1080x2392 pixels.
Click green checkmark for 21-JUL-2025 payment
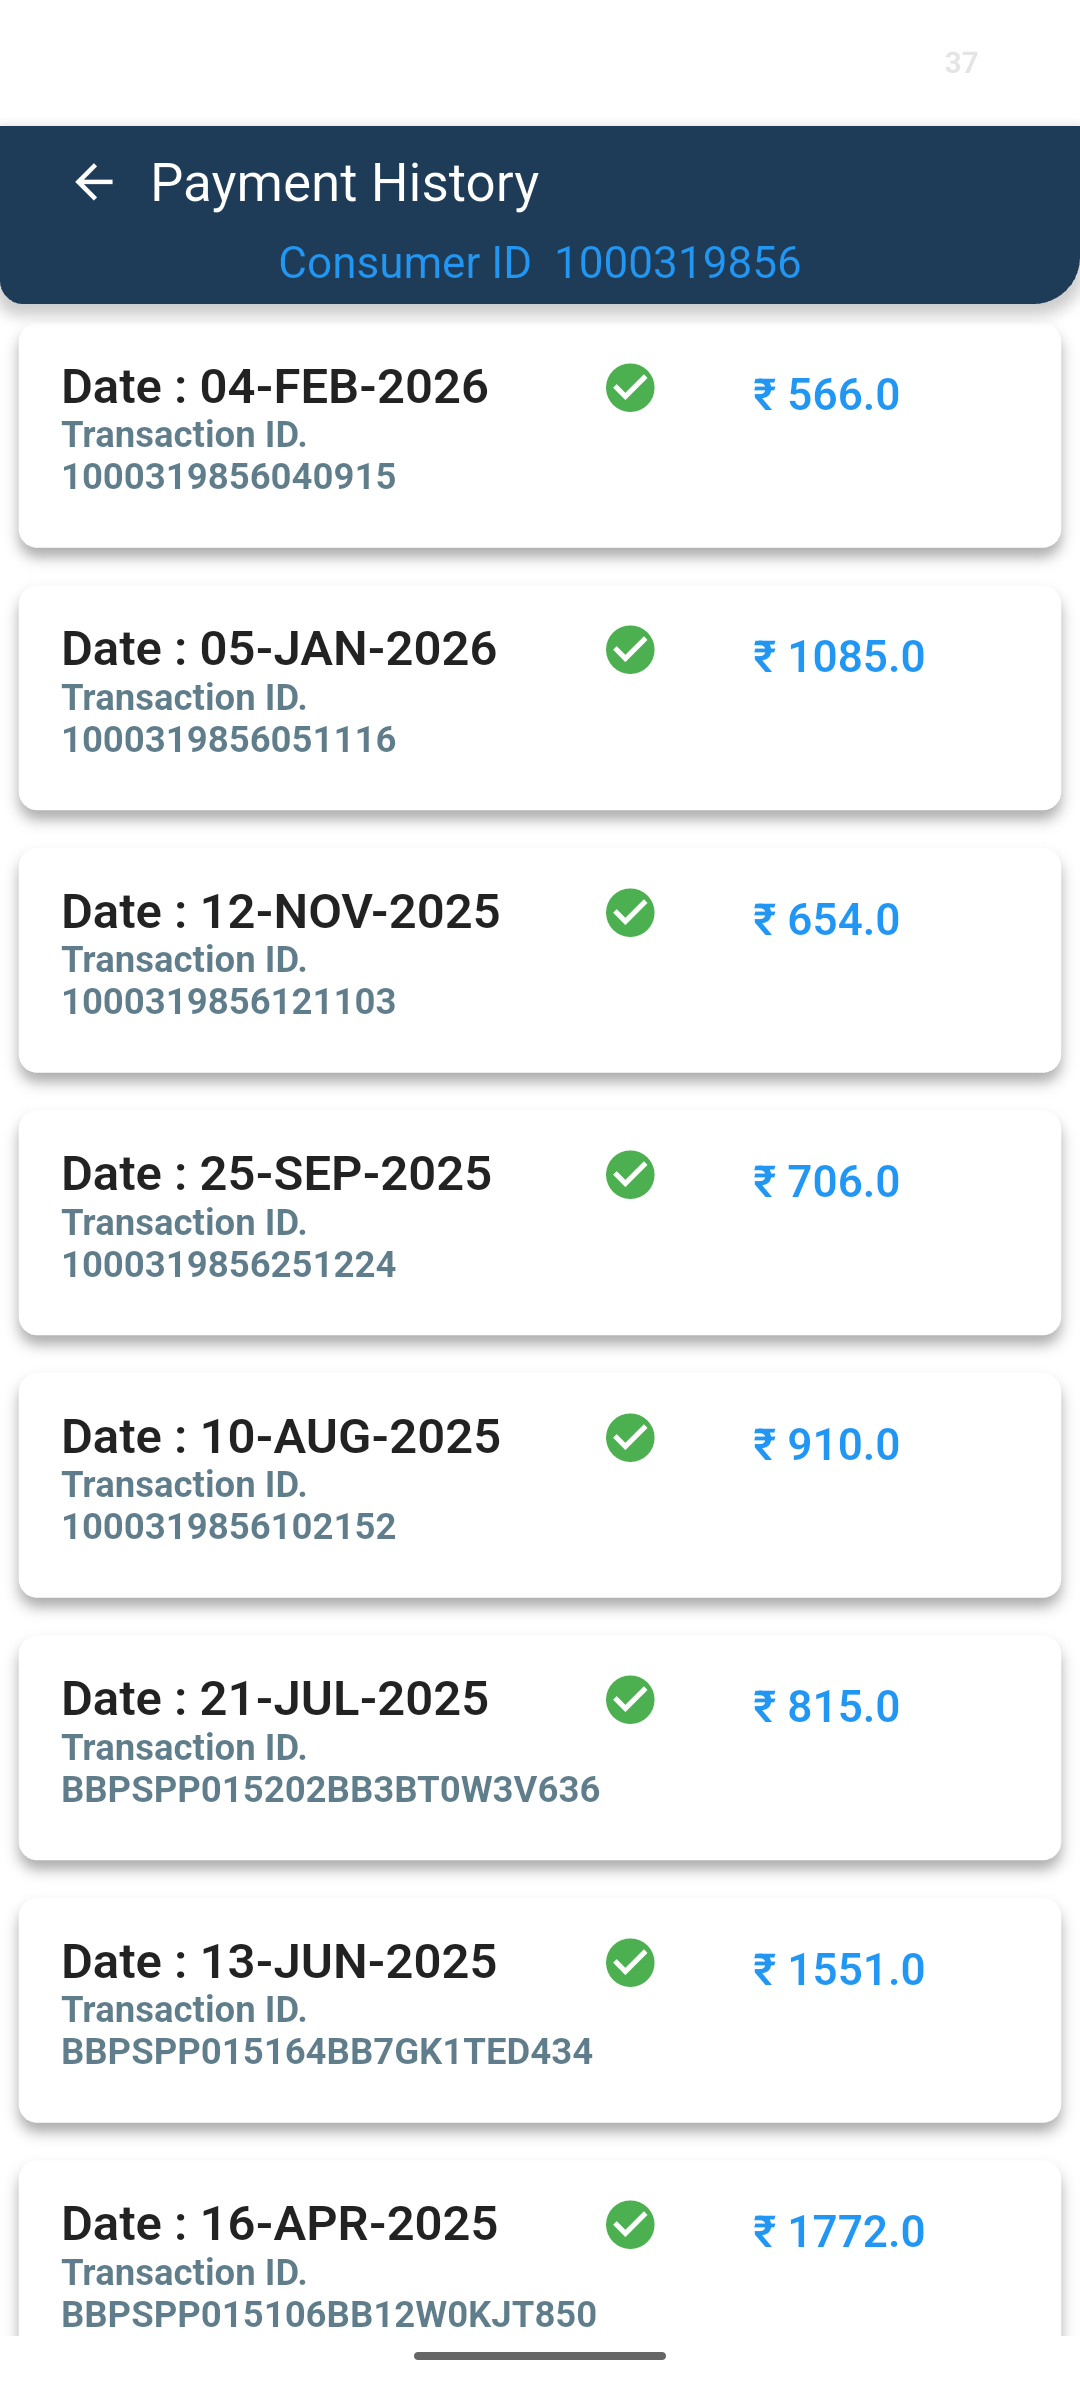[630, 1700]
